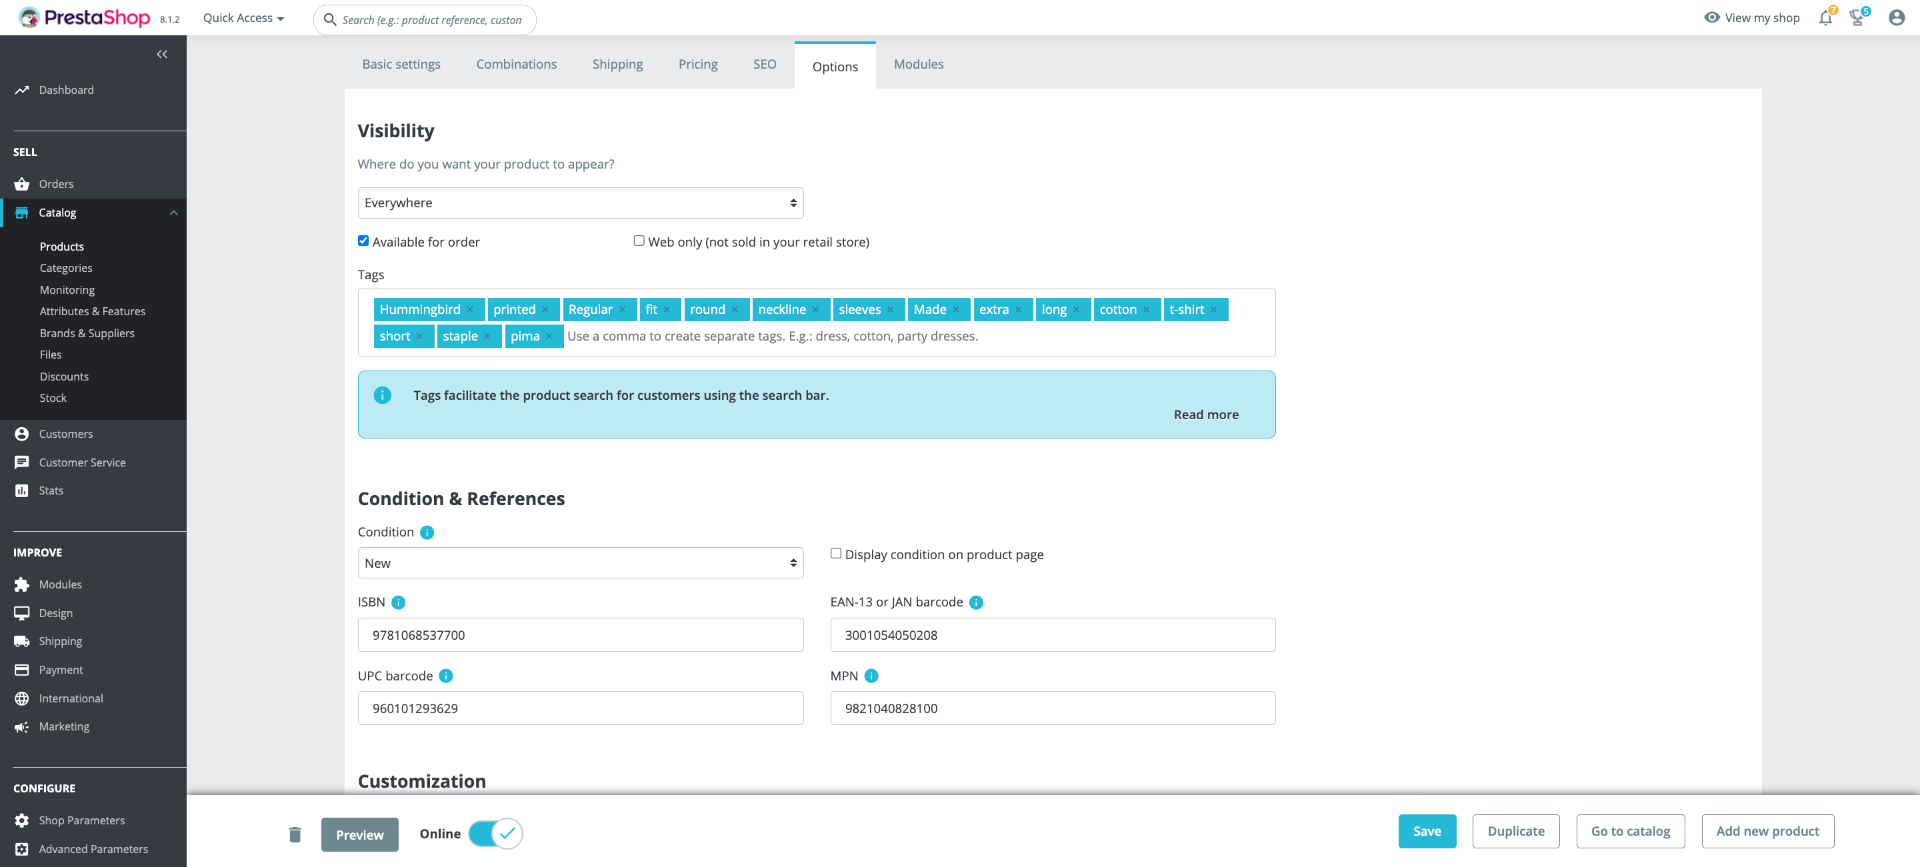Open the Condition New dropdown

[x=581, y=563]
